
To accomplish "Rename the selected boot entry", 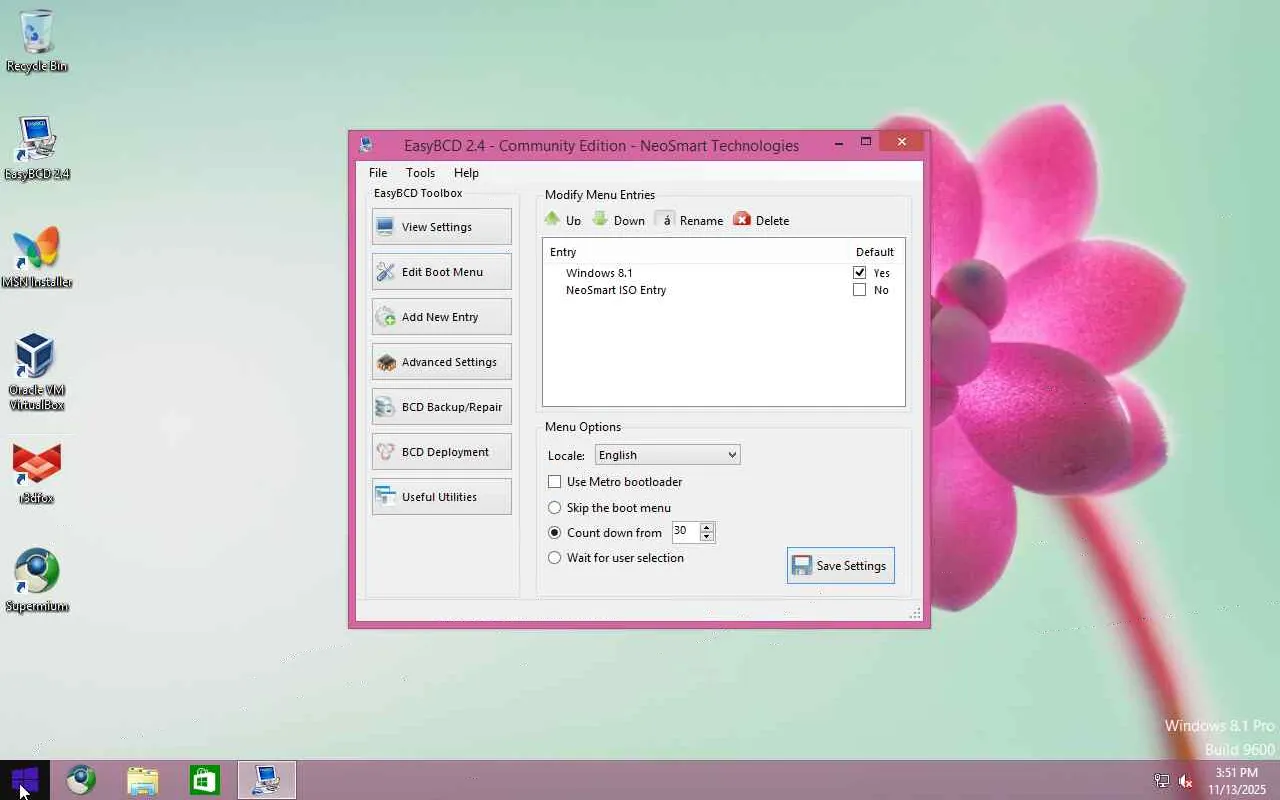I will (689, 220).
